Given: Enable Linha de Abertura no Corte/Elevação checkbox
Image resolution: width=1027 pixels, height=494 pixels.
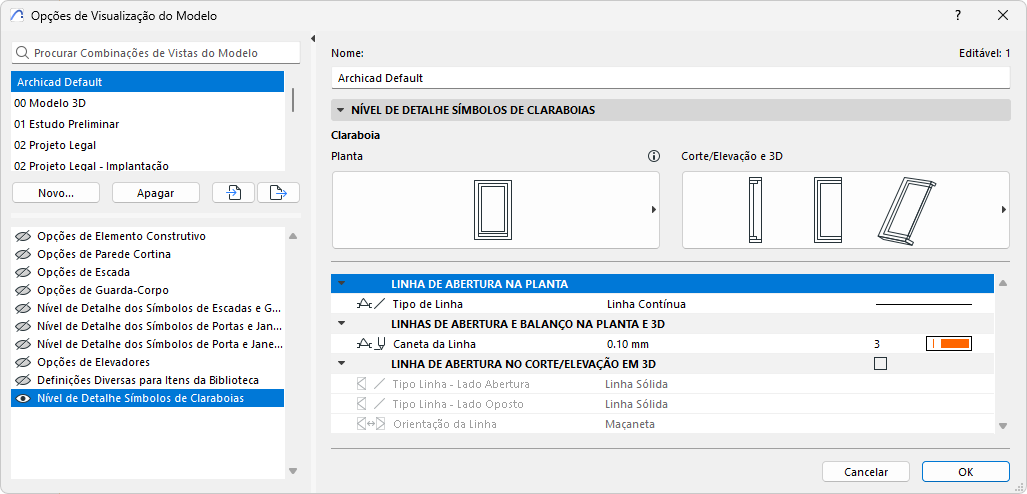Looking at the screenshot, I should click(880, 364).
